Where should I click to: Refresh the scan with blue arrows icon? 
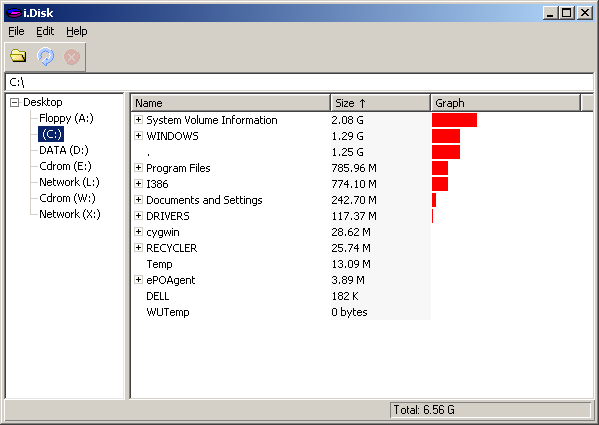coord(45,57)
